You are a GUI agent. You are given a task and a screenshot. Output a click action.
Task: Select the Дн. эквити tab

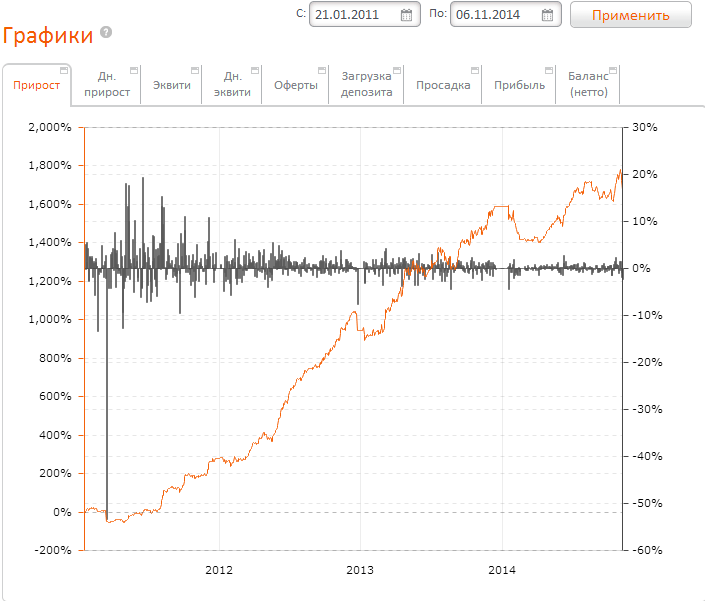232,84
